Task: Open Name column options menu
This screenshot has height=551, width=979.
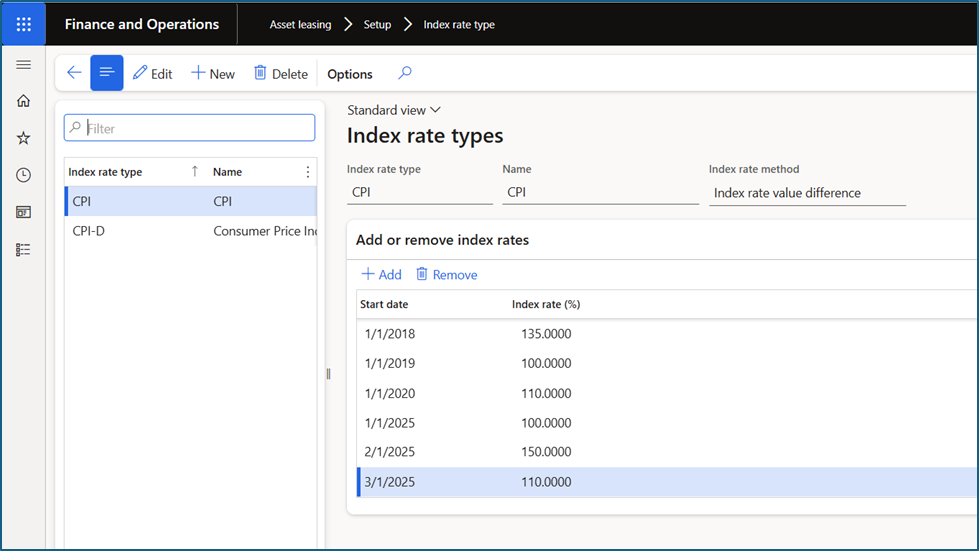Action: click(x=307, y=172)
